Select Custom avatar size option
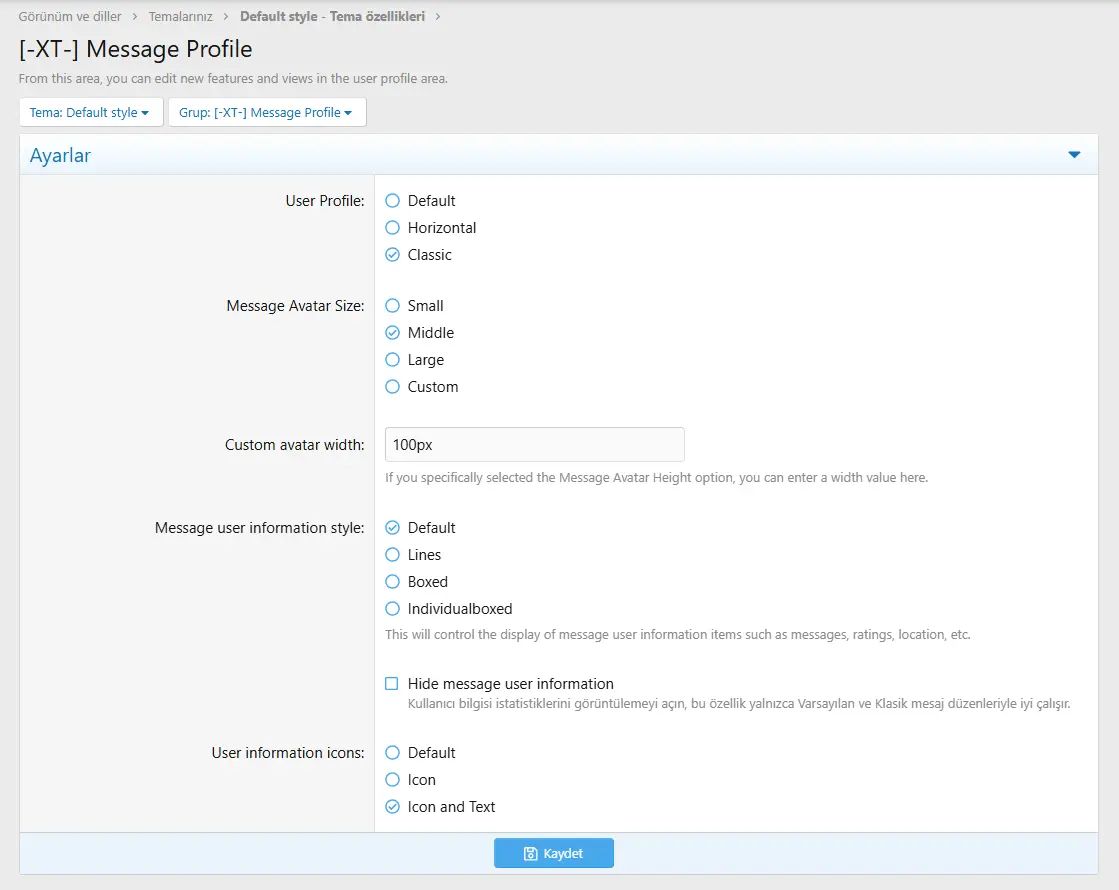 [393, 387]
